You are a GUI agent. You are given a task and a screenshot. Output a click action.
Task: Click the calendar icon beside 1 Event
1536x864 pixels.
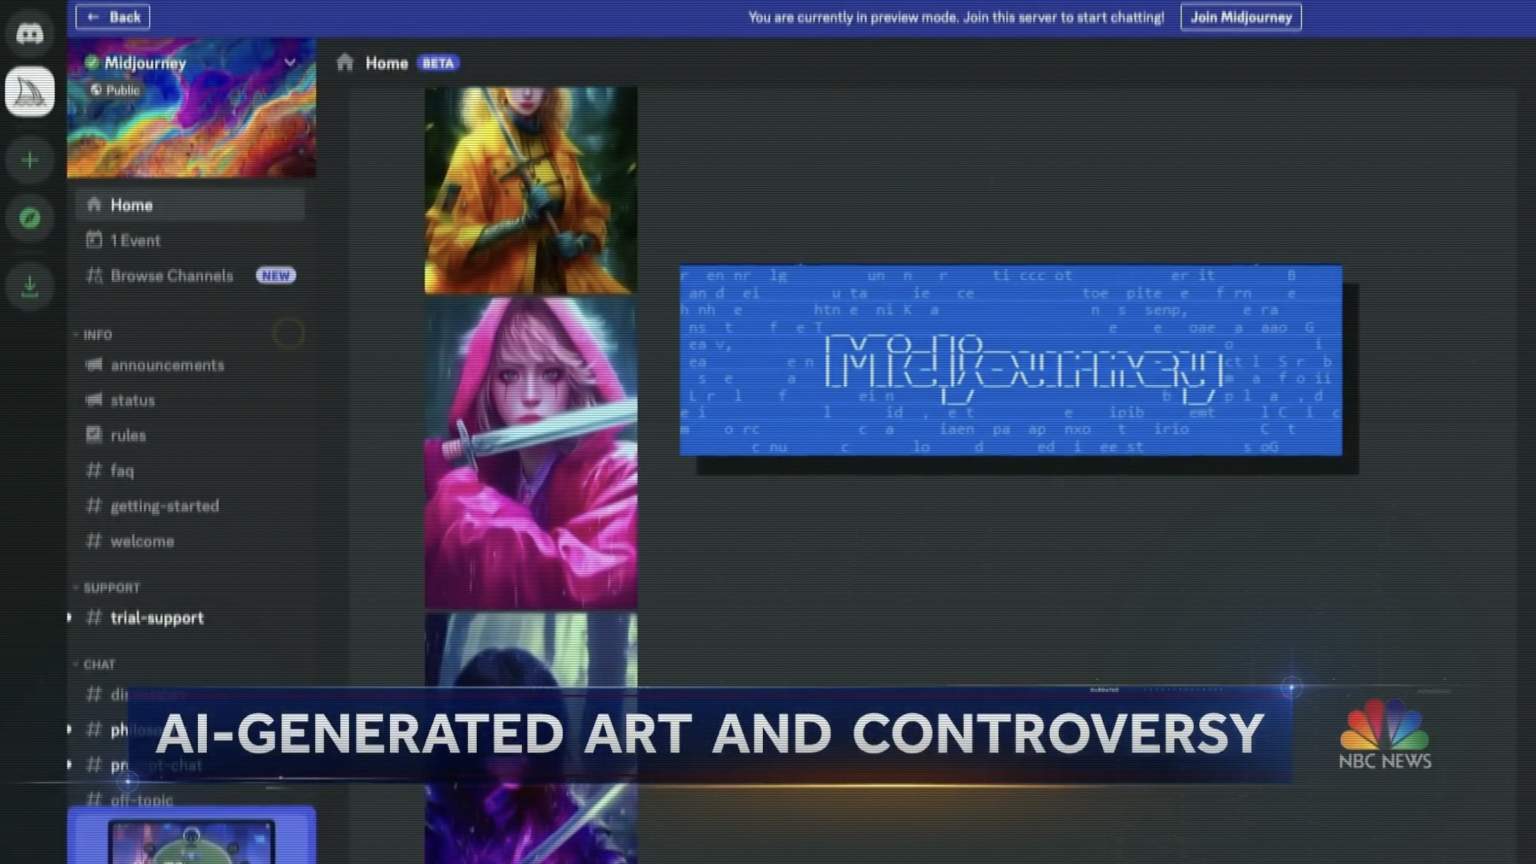click(94, 240)
